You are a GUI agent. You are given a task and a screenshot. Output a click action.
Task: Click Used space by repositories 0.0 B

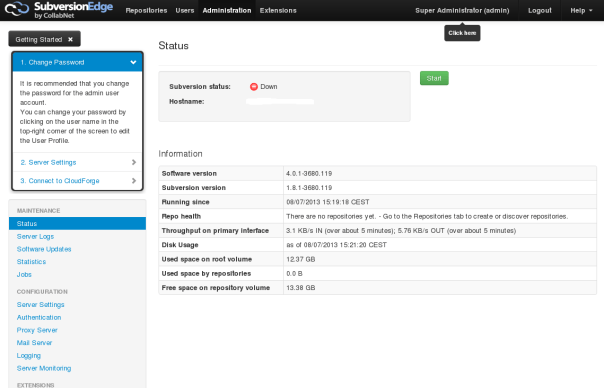294,274
